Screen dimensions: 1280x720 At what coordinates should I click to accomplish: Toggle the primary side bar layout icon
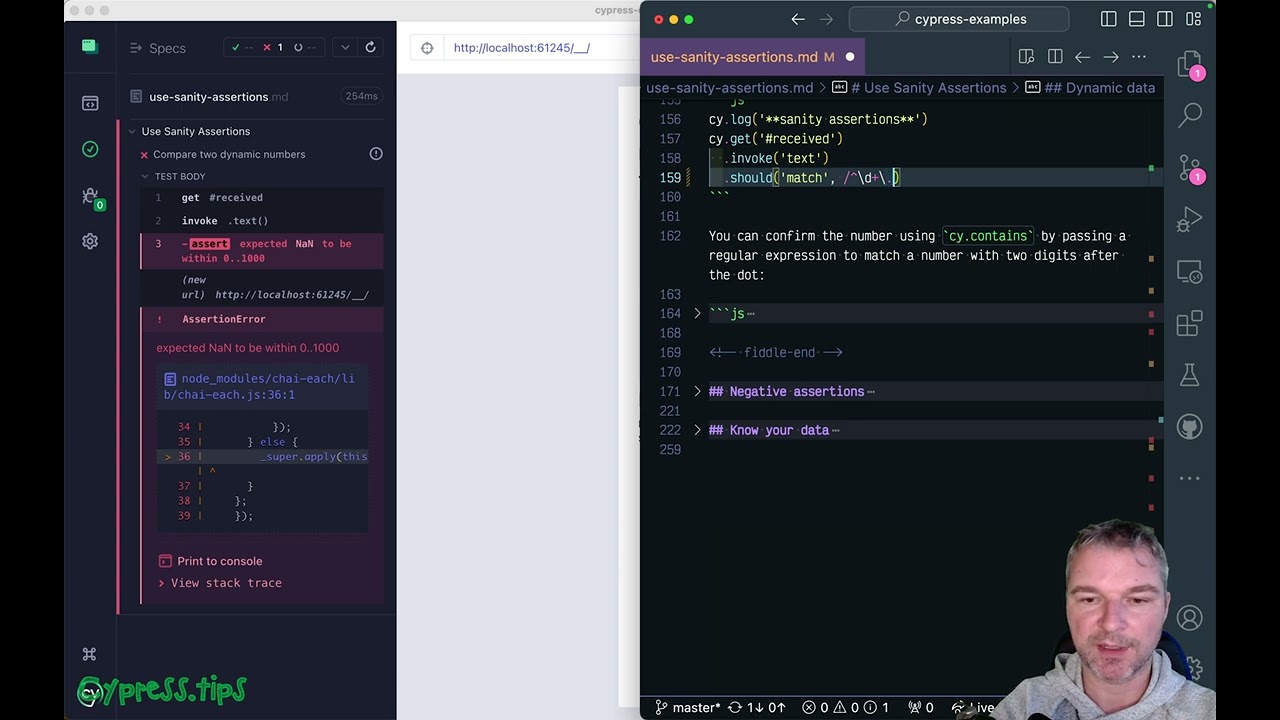(1109, 19)
